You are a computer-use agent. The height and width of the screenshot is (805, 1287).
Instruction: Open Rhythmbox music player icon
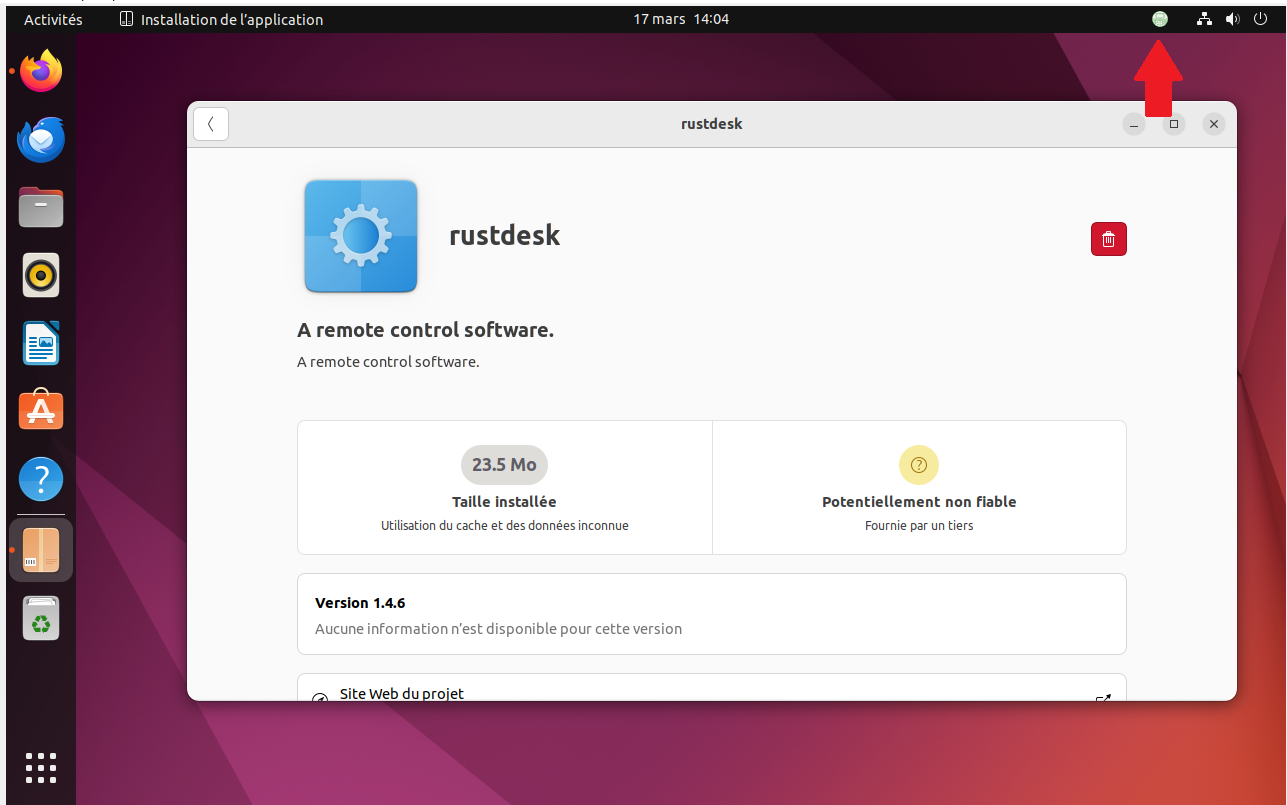click(41, 275)
